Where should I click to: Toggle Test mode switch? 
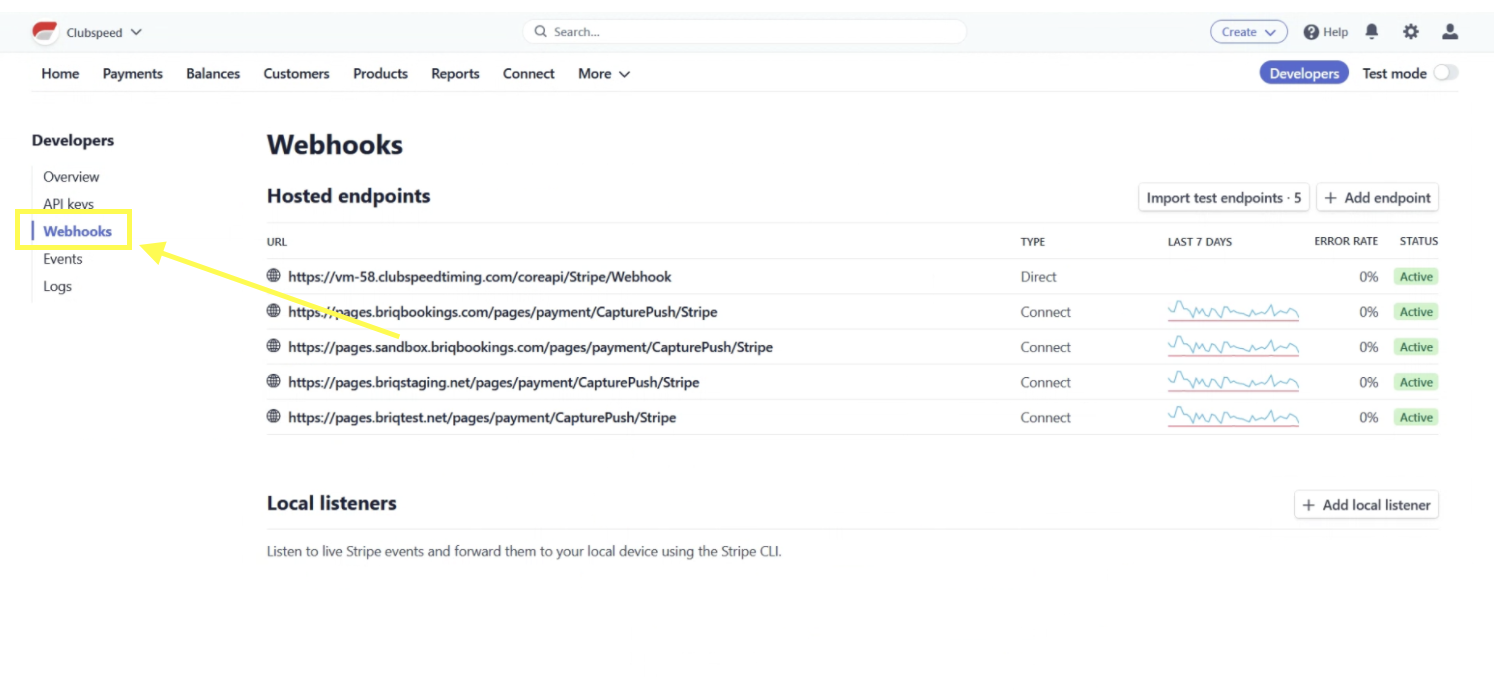click(x=1445, y=73)
